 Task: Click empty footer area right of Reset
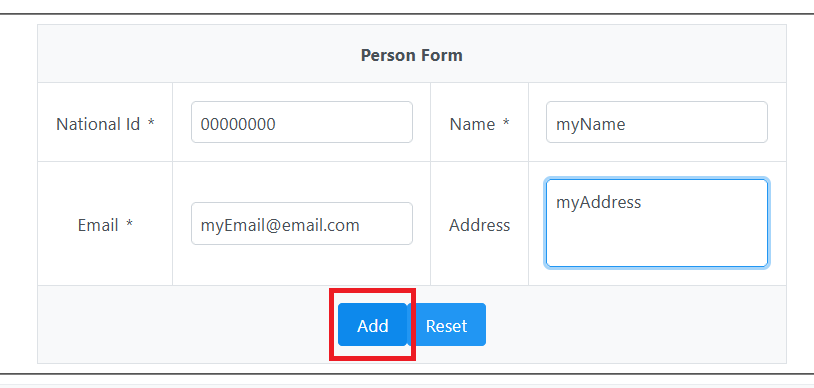(636, 325)
